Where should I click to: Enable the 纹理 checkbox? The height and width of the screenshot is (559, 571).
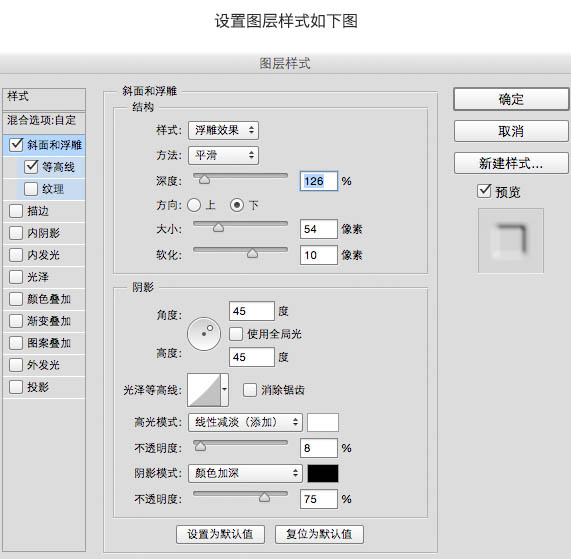31,189
